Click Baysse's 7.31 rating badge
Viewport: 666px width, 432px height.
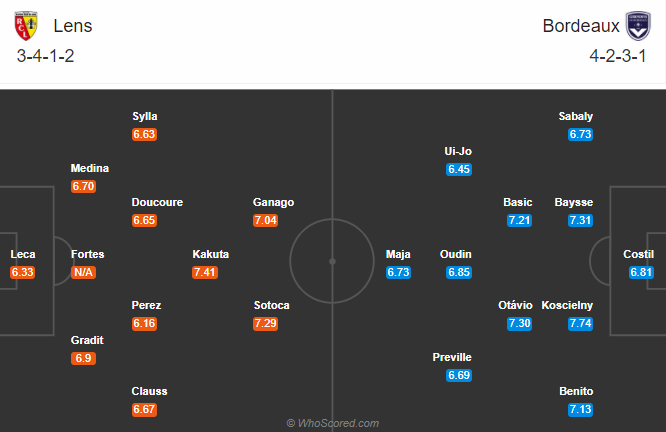point(580,220)
